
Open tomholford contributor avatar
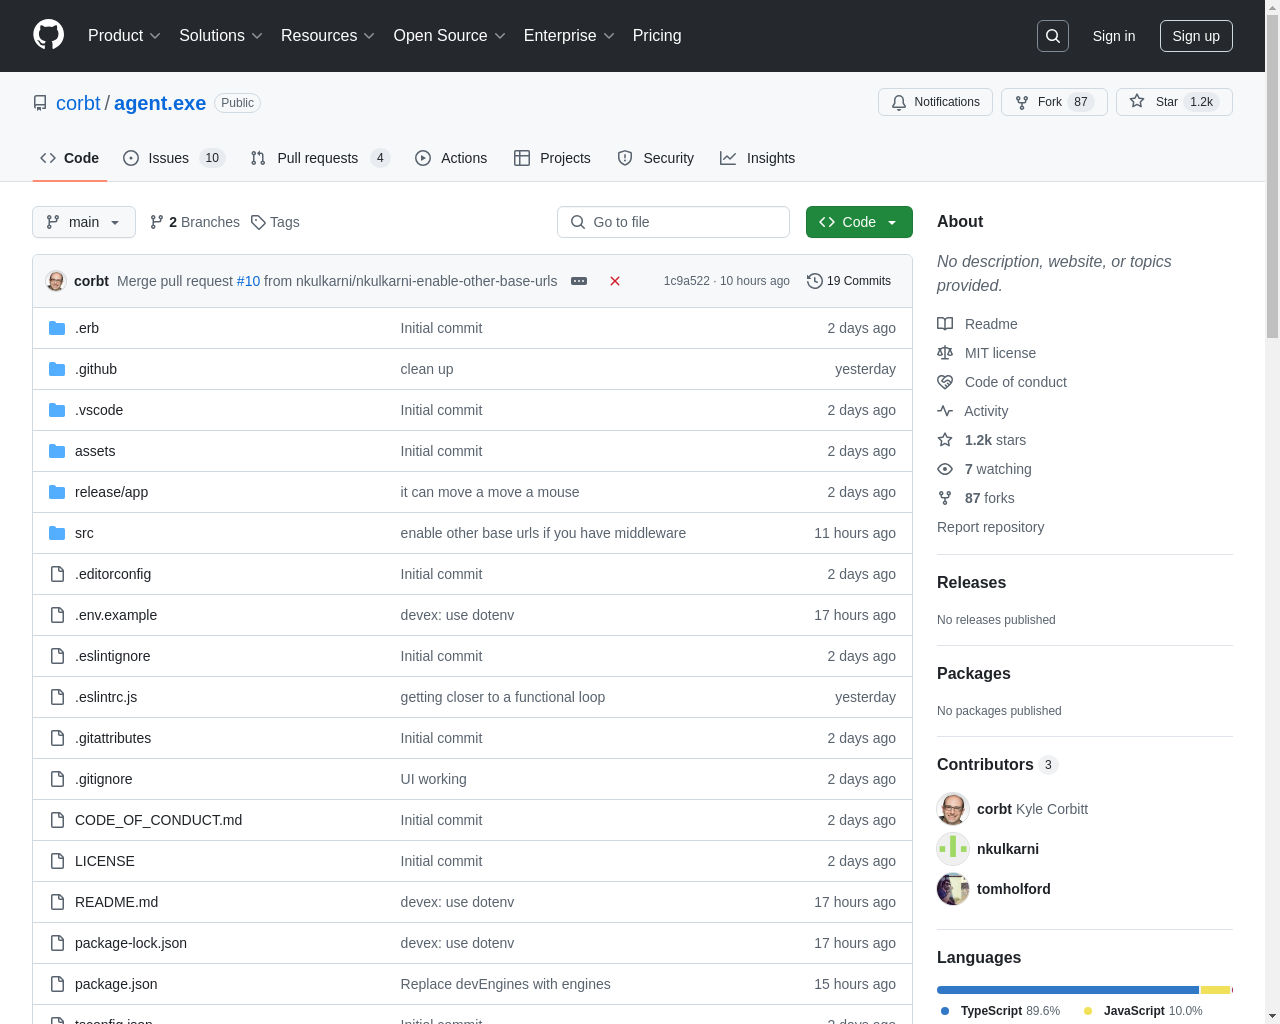[x=953, y=889]
